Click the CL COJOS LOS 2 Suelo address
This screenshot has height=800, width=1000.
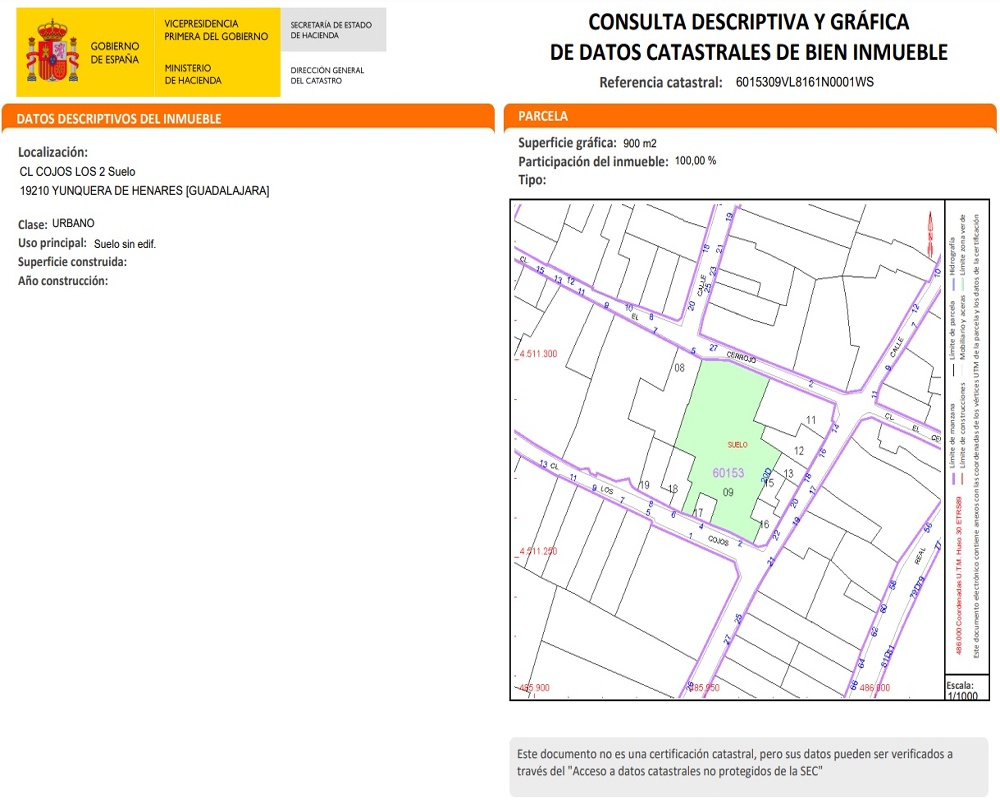tap(77, 172)
